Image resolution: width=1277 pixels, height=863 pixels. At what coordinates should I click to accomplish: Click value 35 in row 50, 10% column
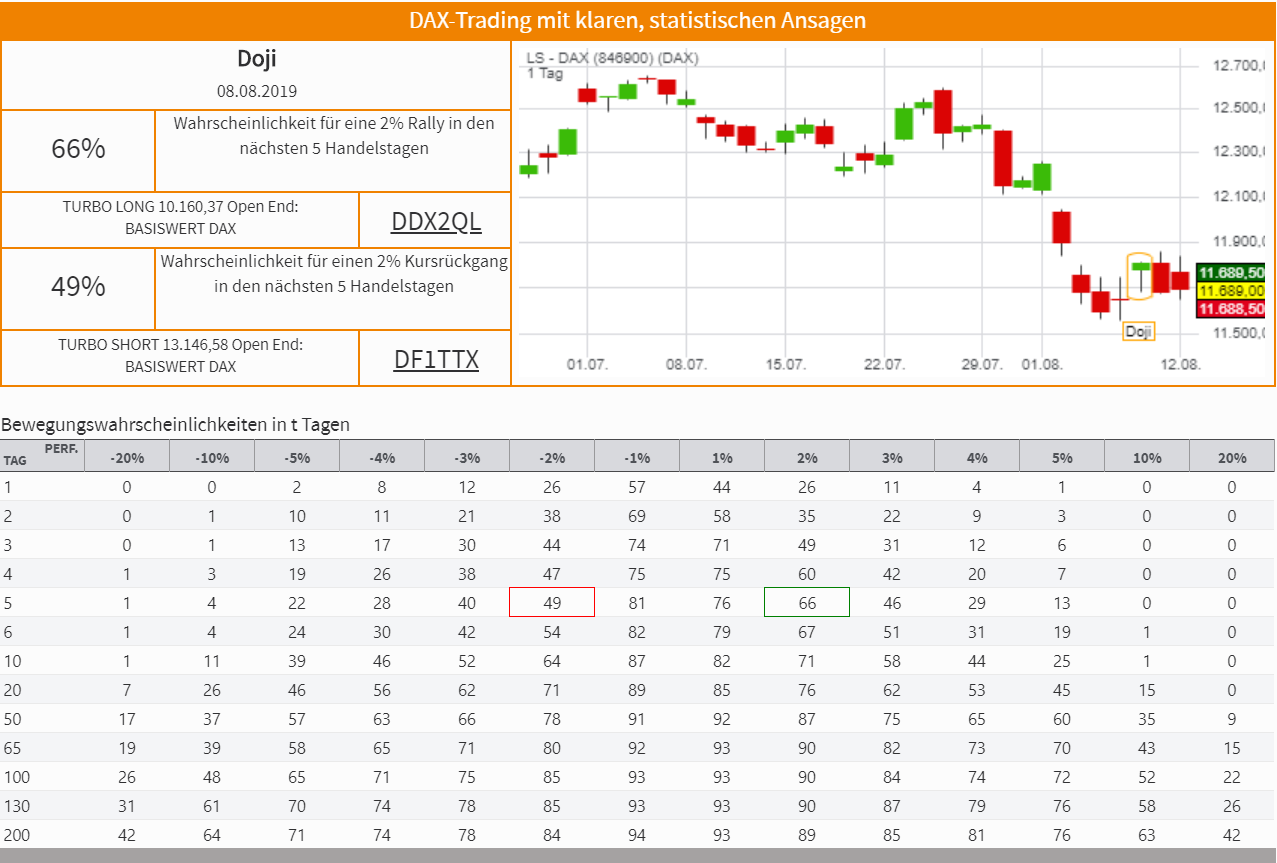pos(1147,719)
